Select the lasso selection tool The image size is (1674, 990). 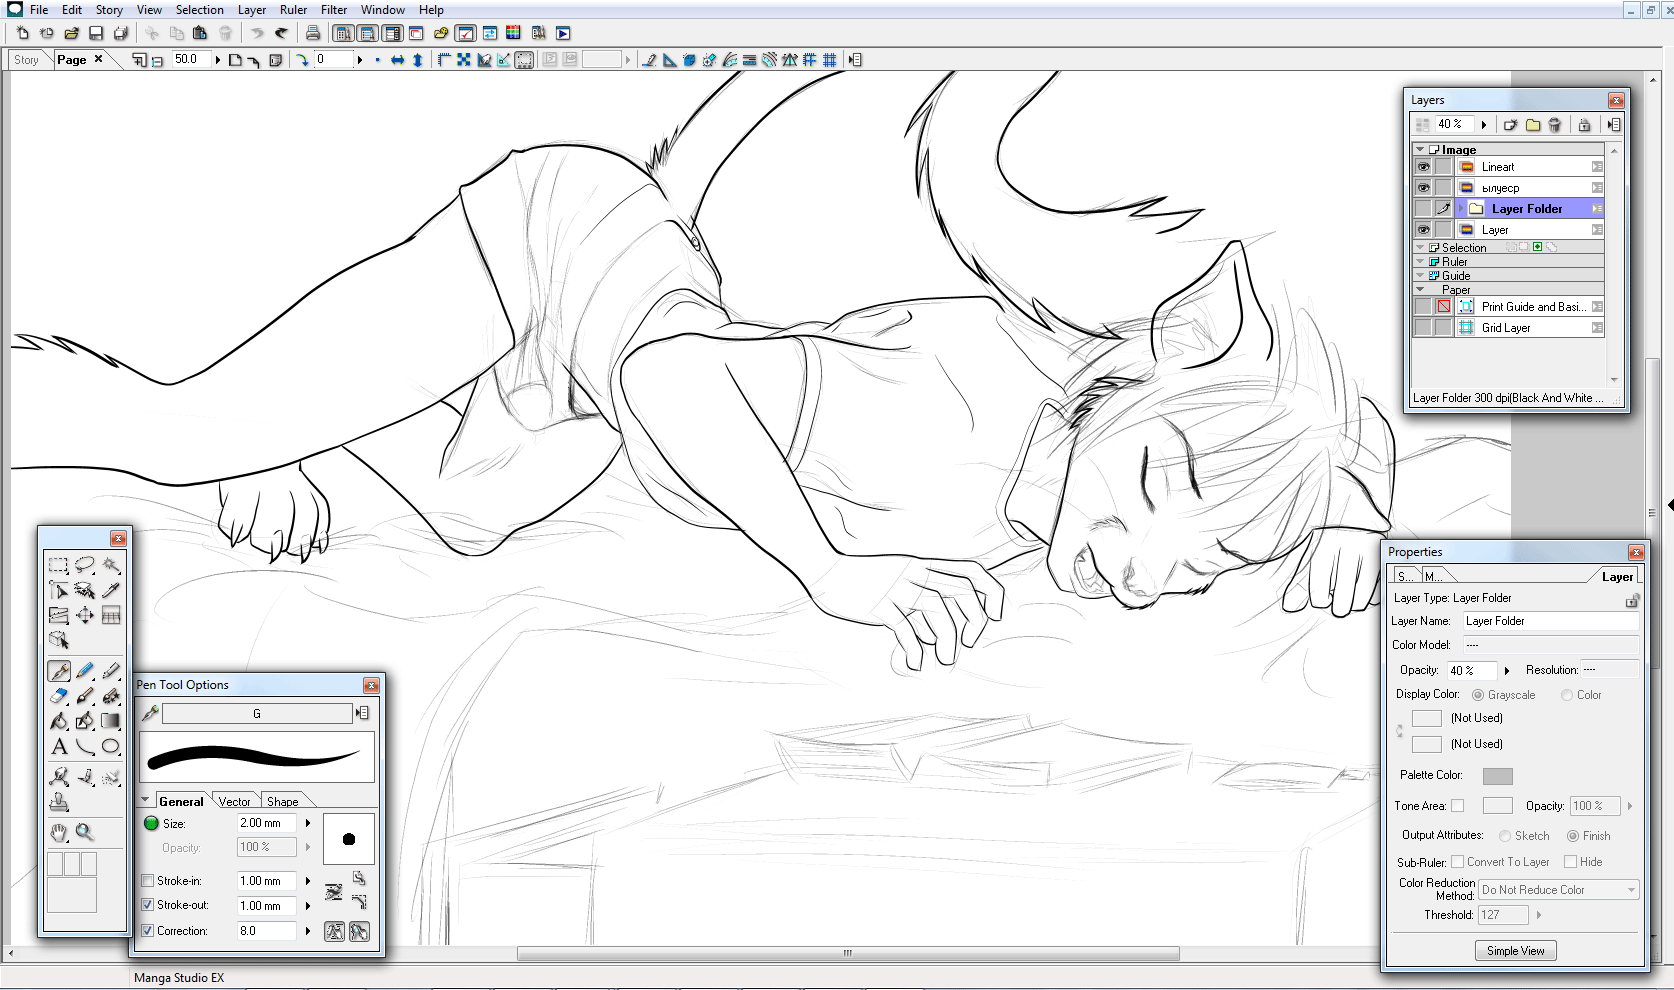(85, 565)
